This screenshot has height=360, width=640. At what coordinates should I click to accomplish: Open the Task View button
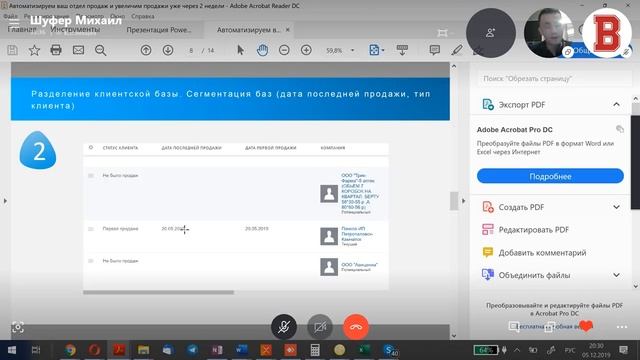tap(36, 350)
